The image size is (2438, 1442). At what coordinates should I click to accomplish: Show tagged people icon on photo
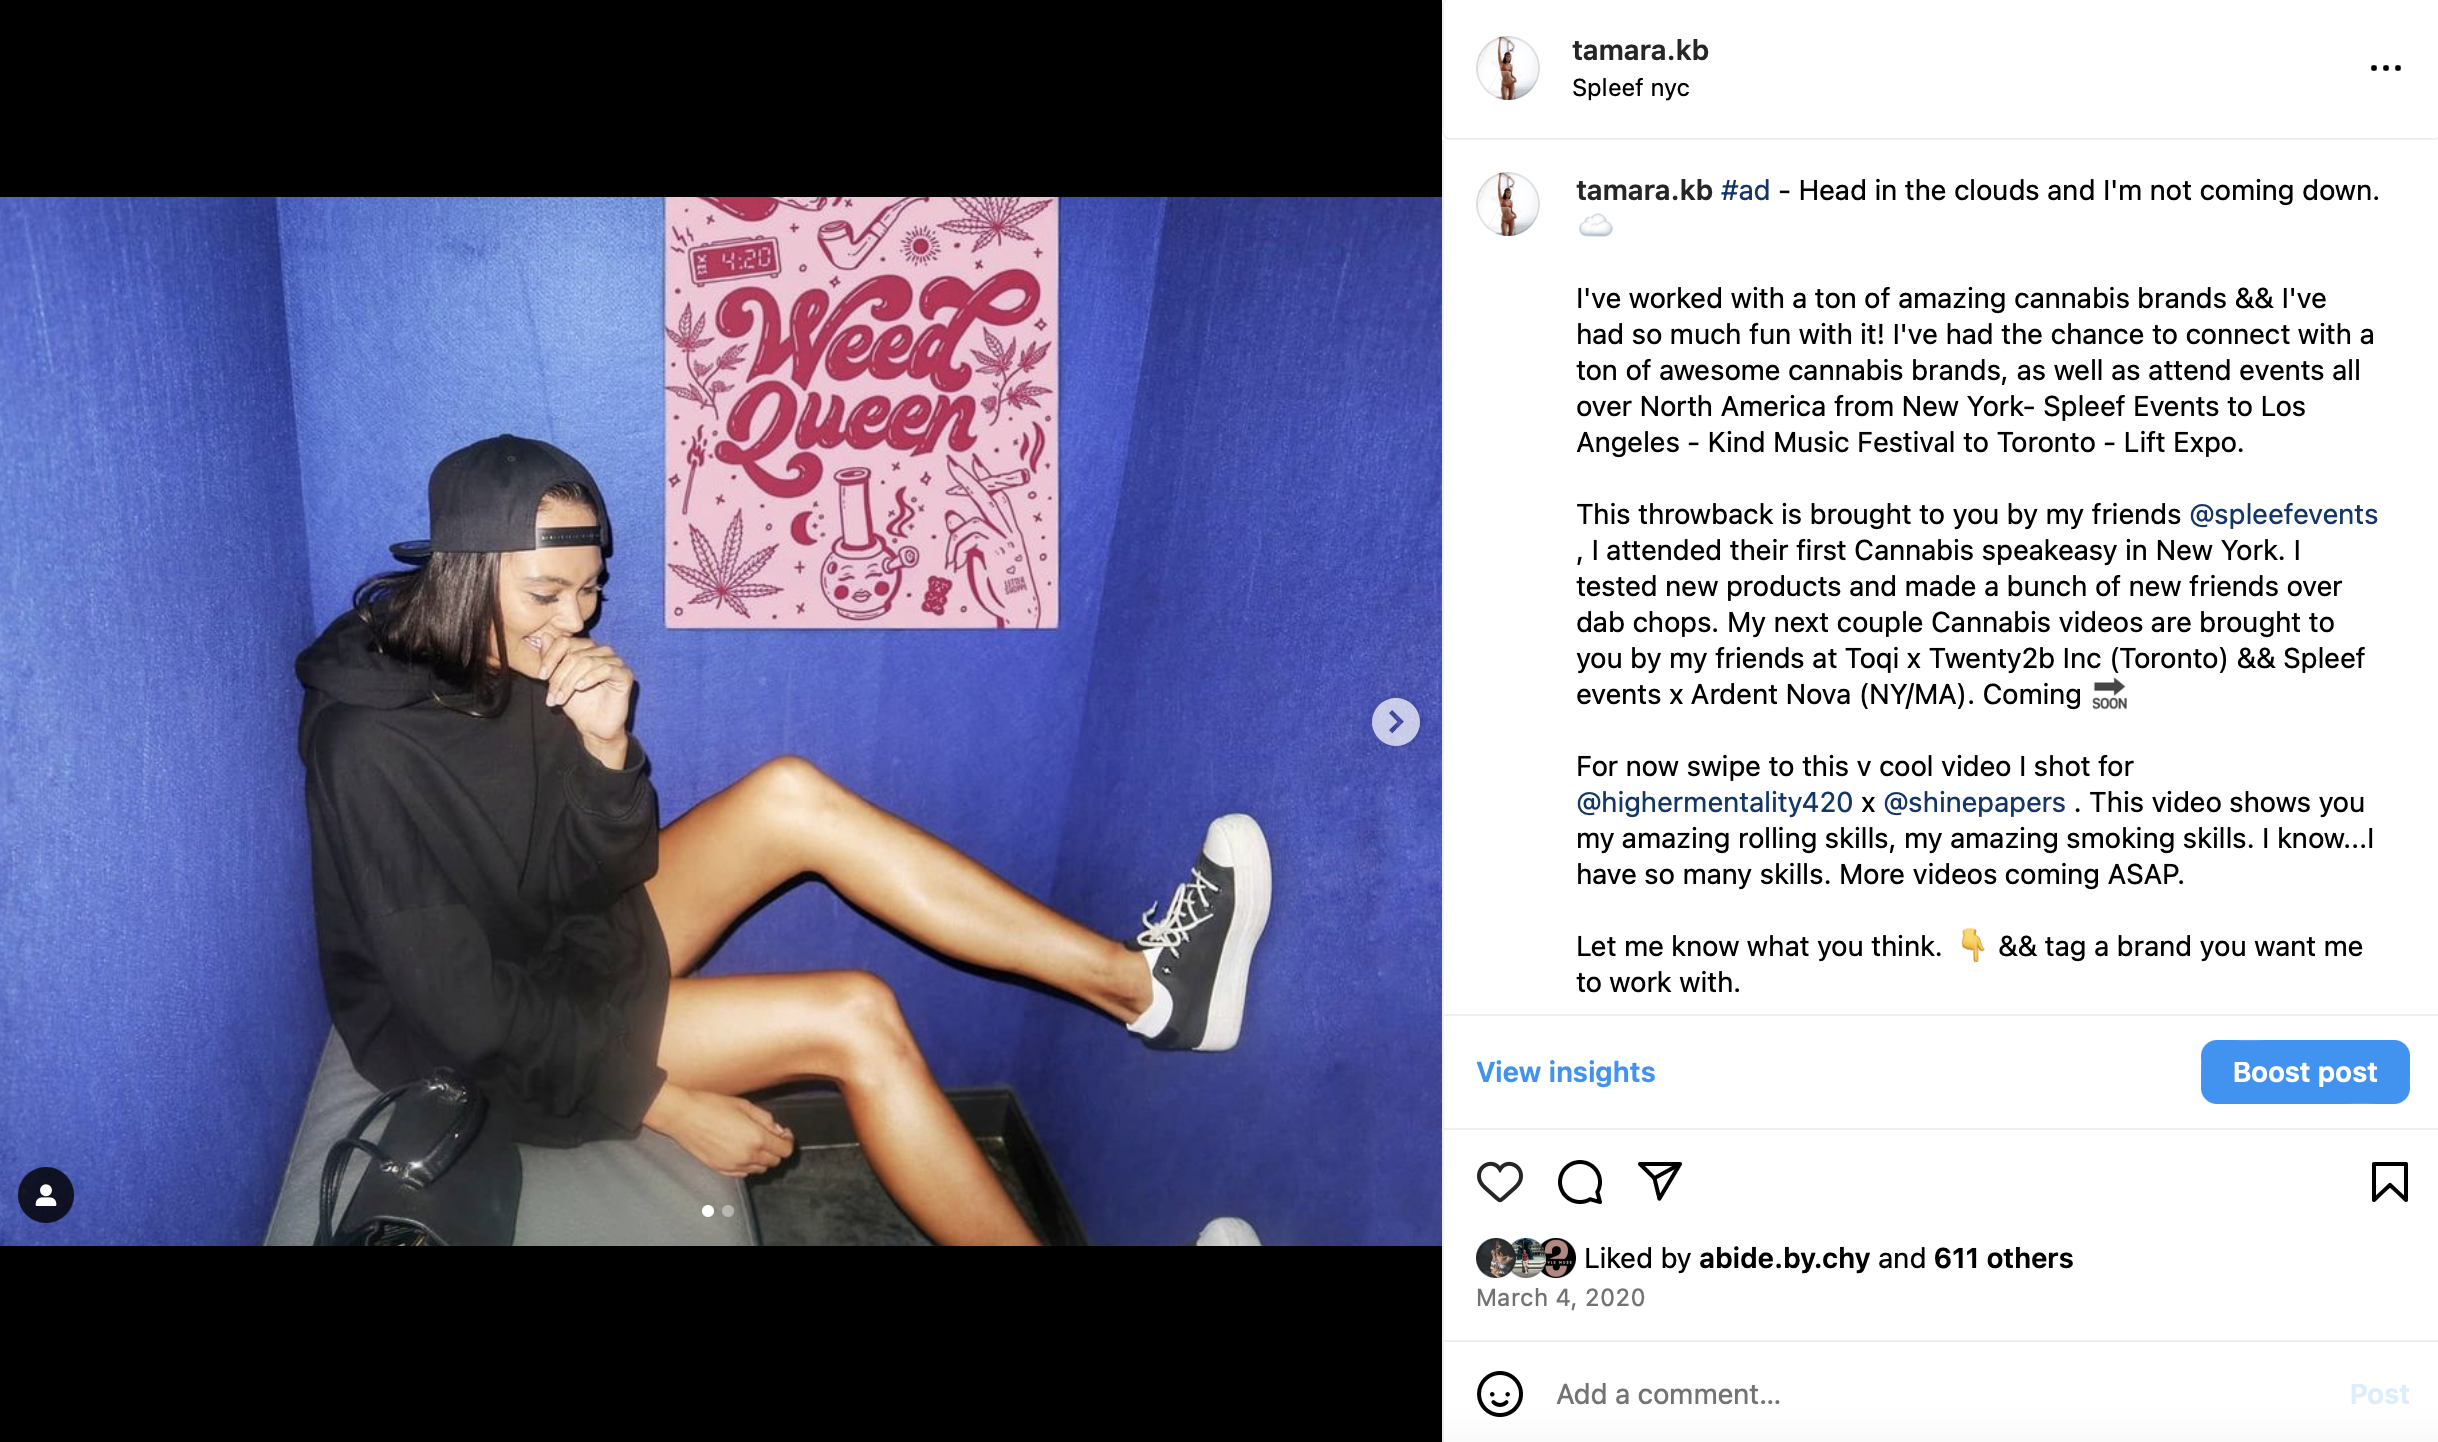coord(46,1195)
